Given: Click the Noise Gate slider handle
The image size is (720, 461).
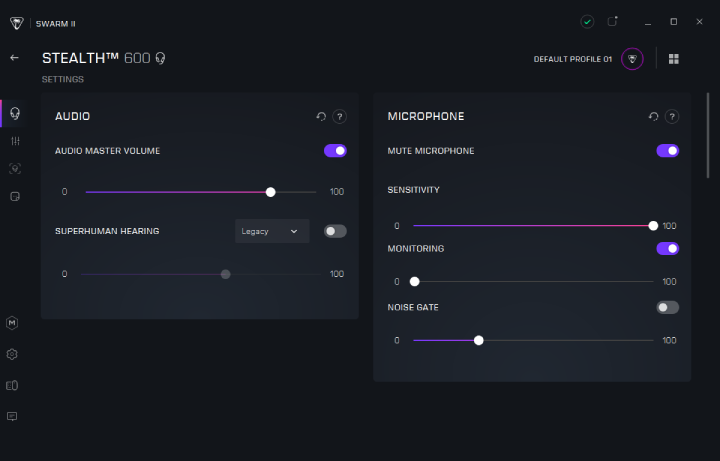Looking at the screenshot, I should pos(479,340).
